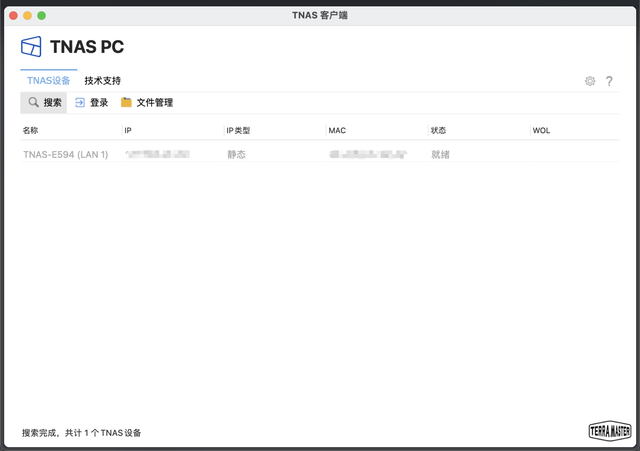Click the blue login arrow icon

click(x=80, y=102)
